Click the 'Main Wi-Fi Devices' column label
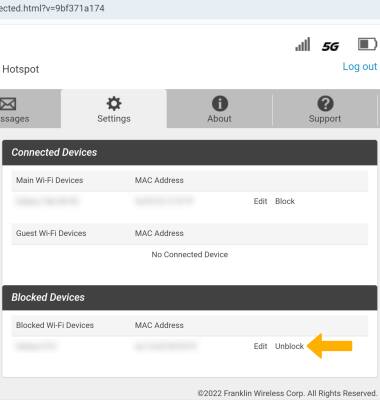 50,180
